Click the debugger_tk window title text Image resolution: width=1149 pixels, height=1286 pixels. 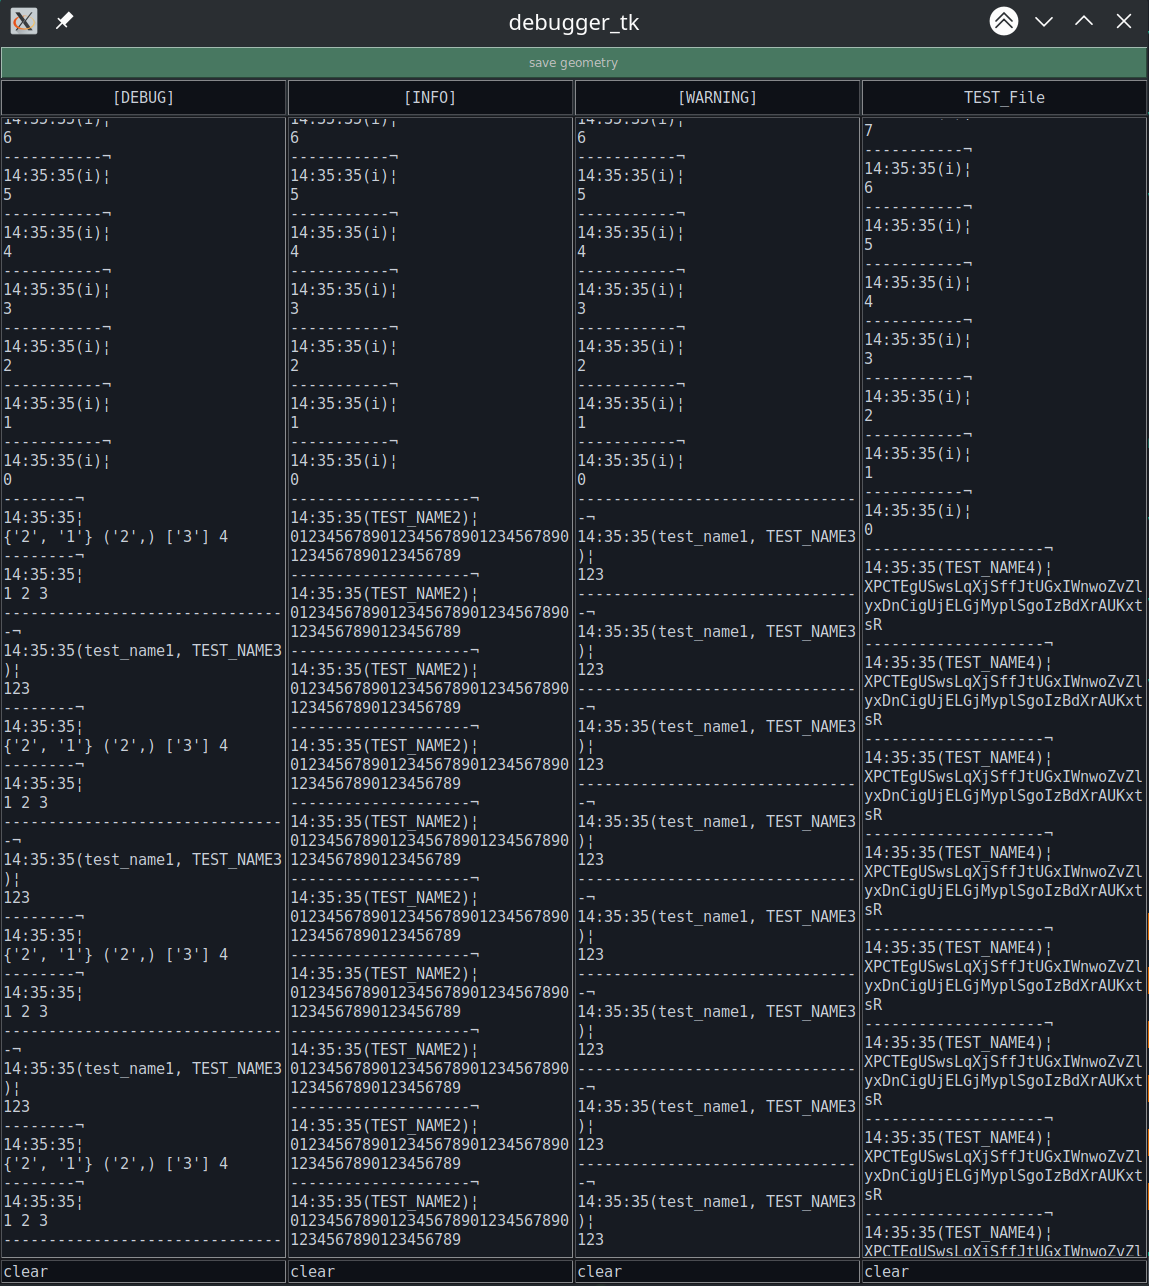tap(574, 22)
